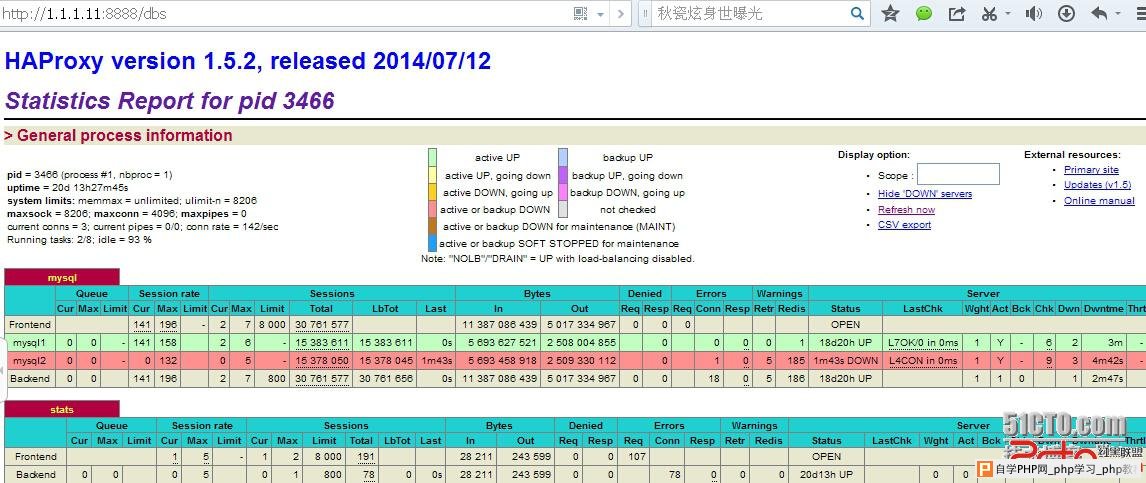Click the blue SOFT STOPPED legend swatch

coord(432,243)
